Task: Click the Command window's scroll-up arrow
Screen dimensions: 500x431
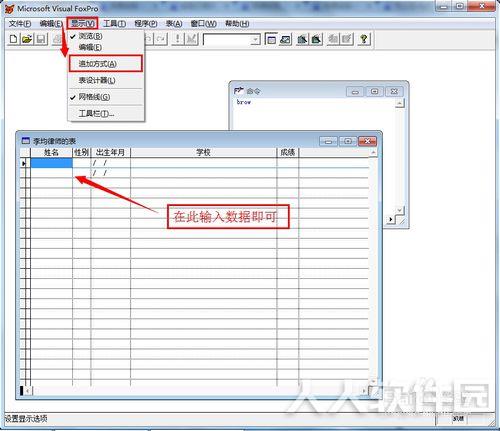Action: [399, 103]
